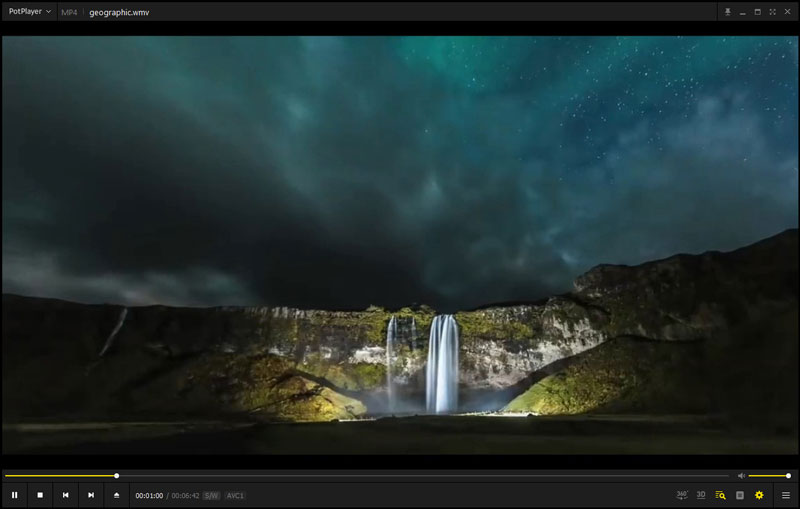The image size is (800, 509).
Task: Pin the window always on top
Action: (x=728, y=12)
